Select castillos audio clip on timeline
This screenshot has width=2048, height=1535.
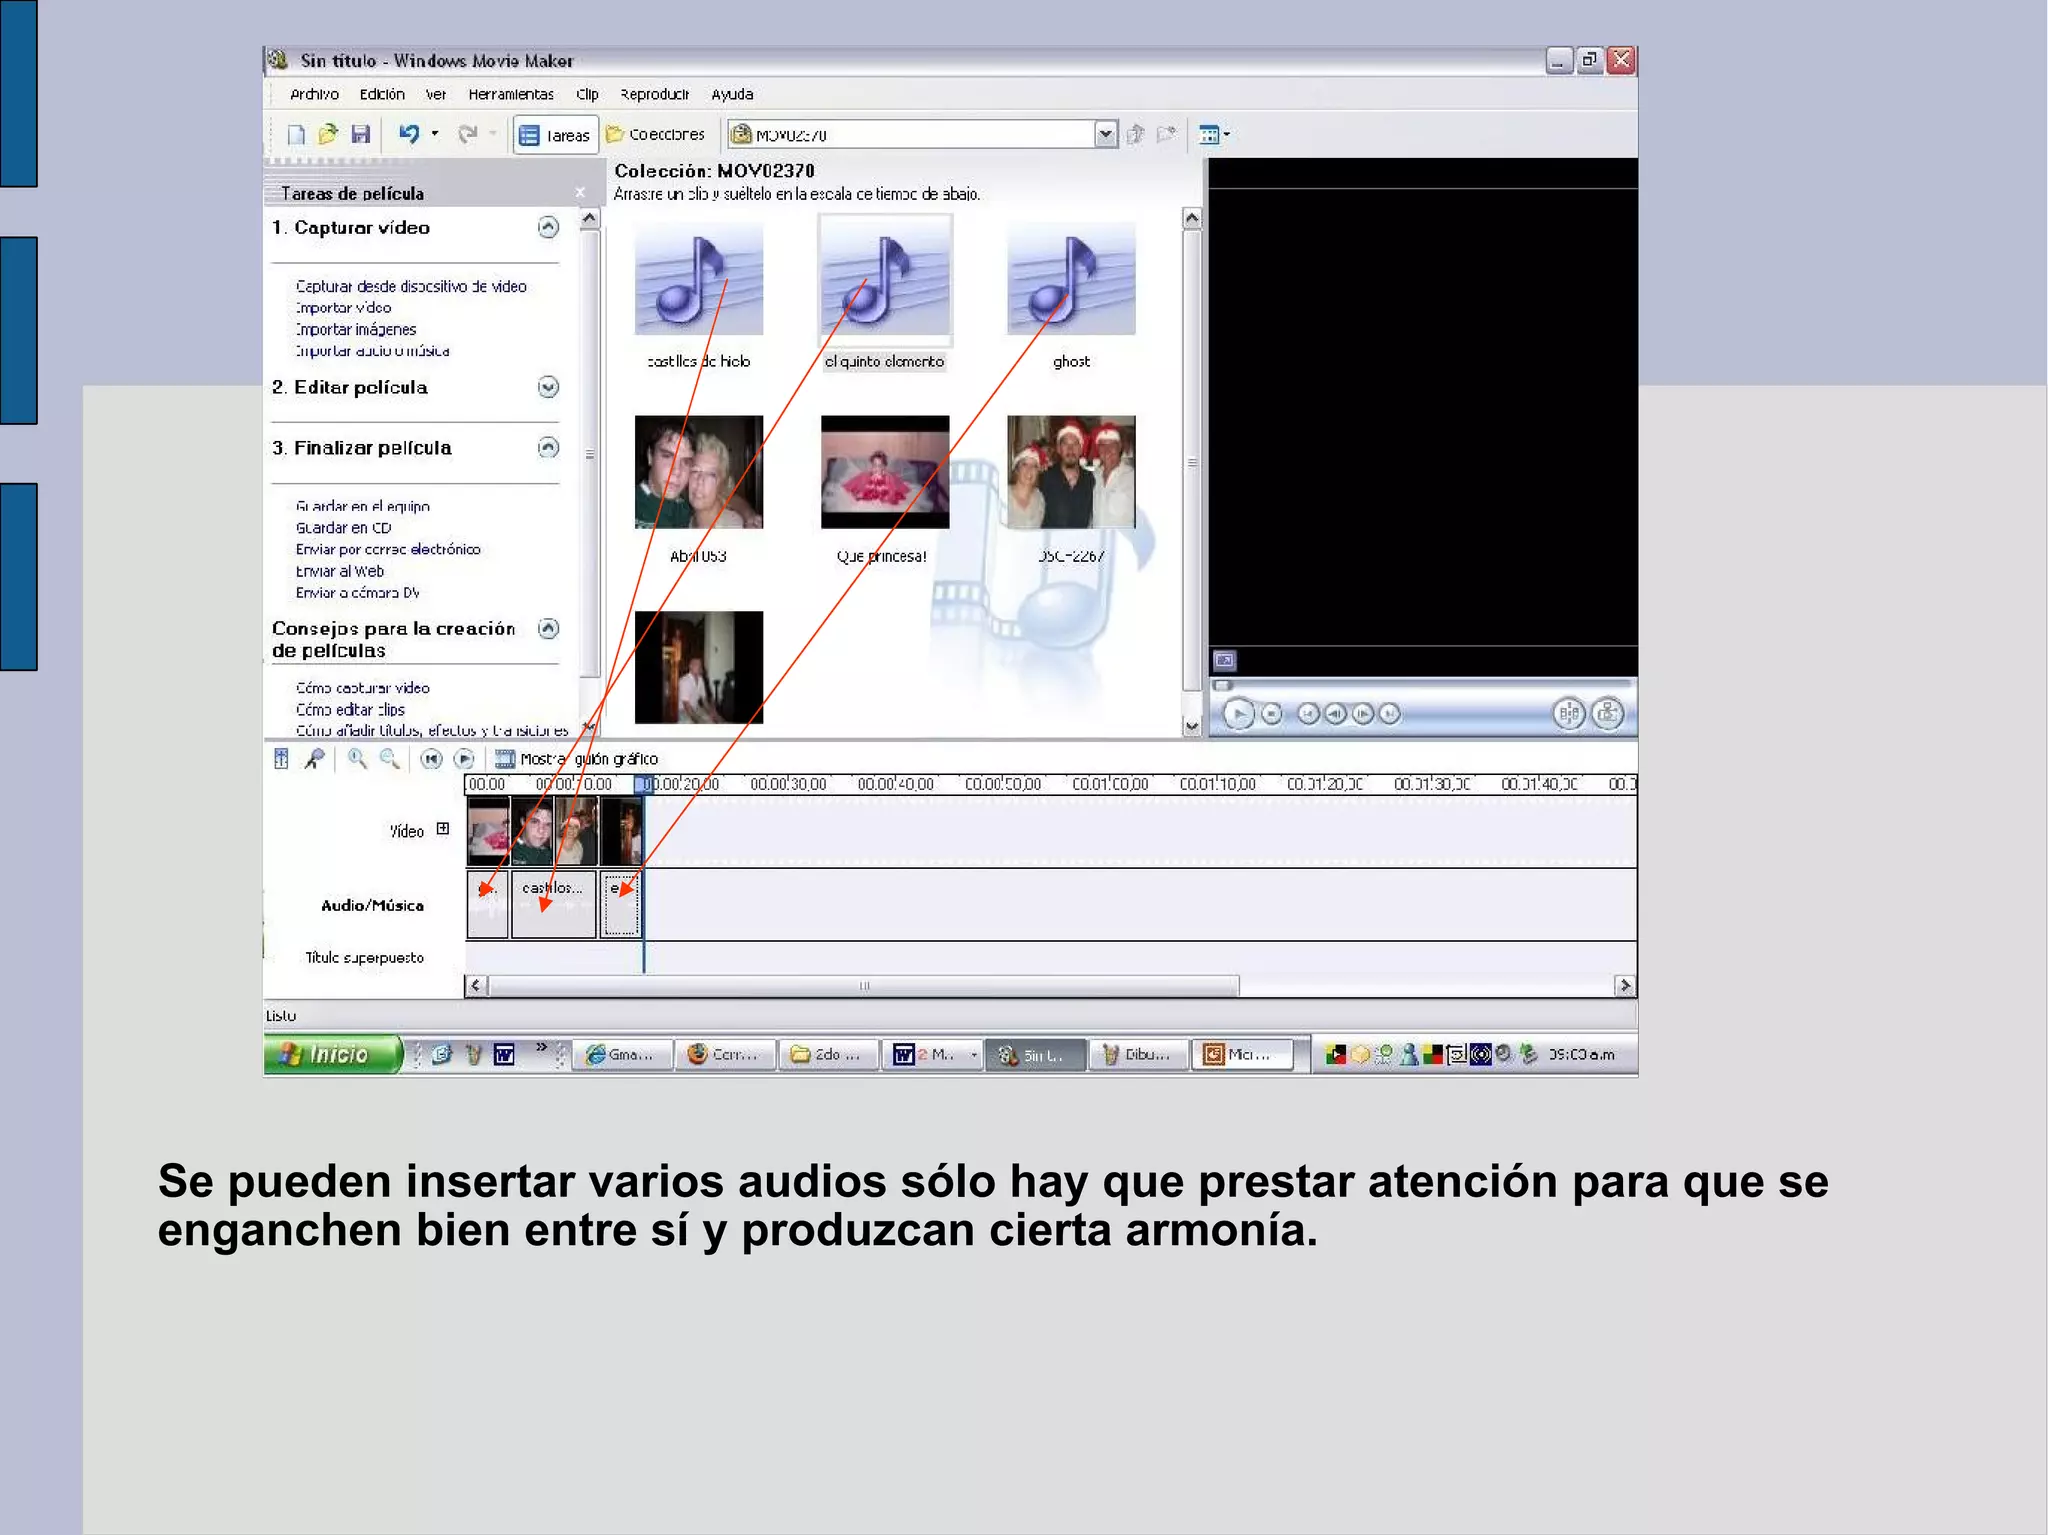(x=553, y=904)
